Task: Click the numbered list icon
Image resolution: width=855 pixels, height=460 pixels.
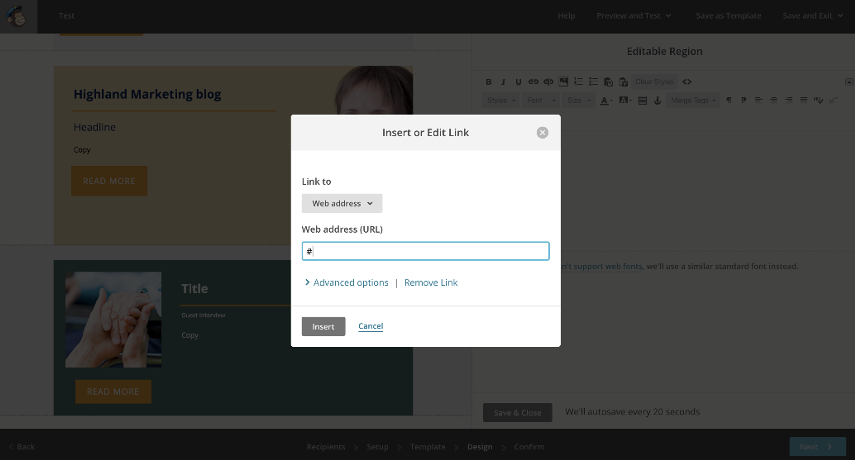Action: tap(578, 82)
